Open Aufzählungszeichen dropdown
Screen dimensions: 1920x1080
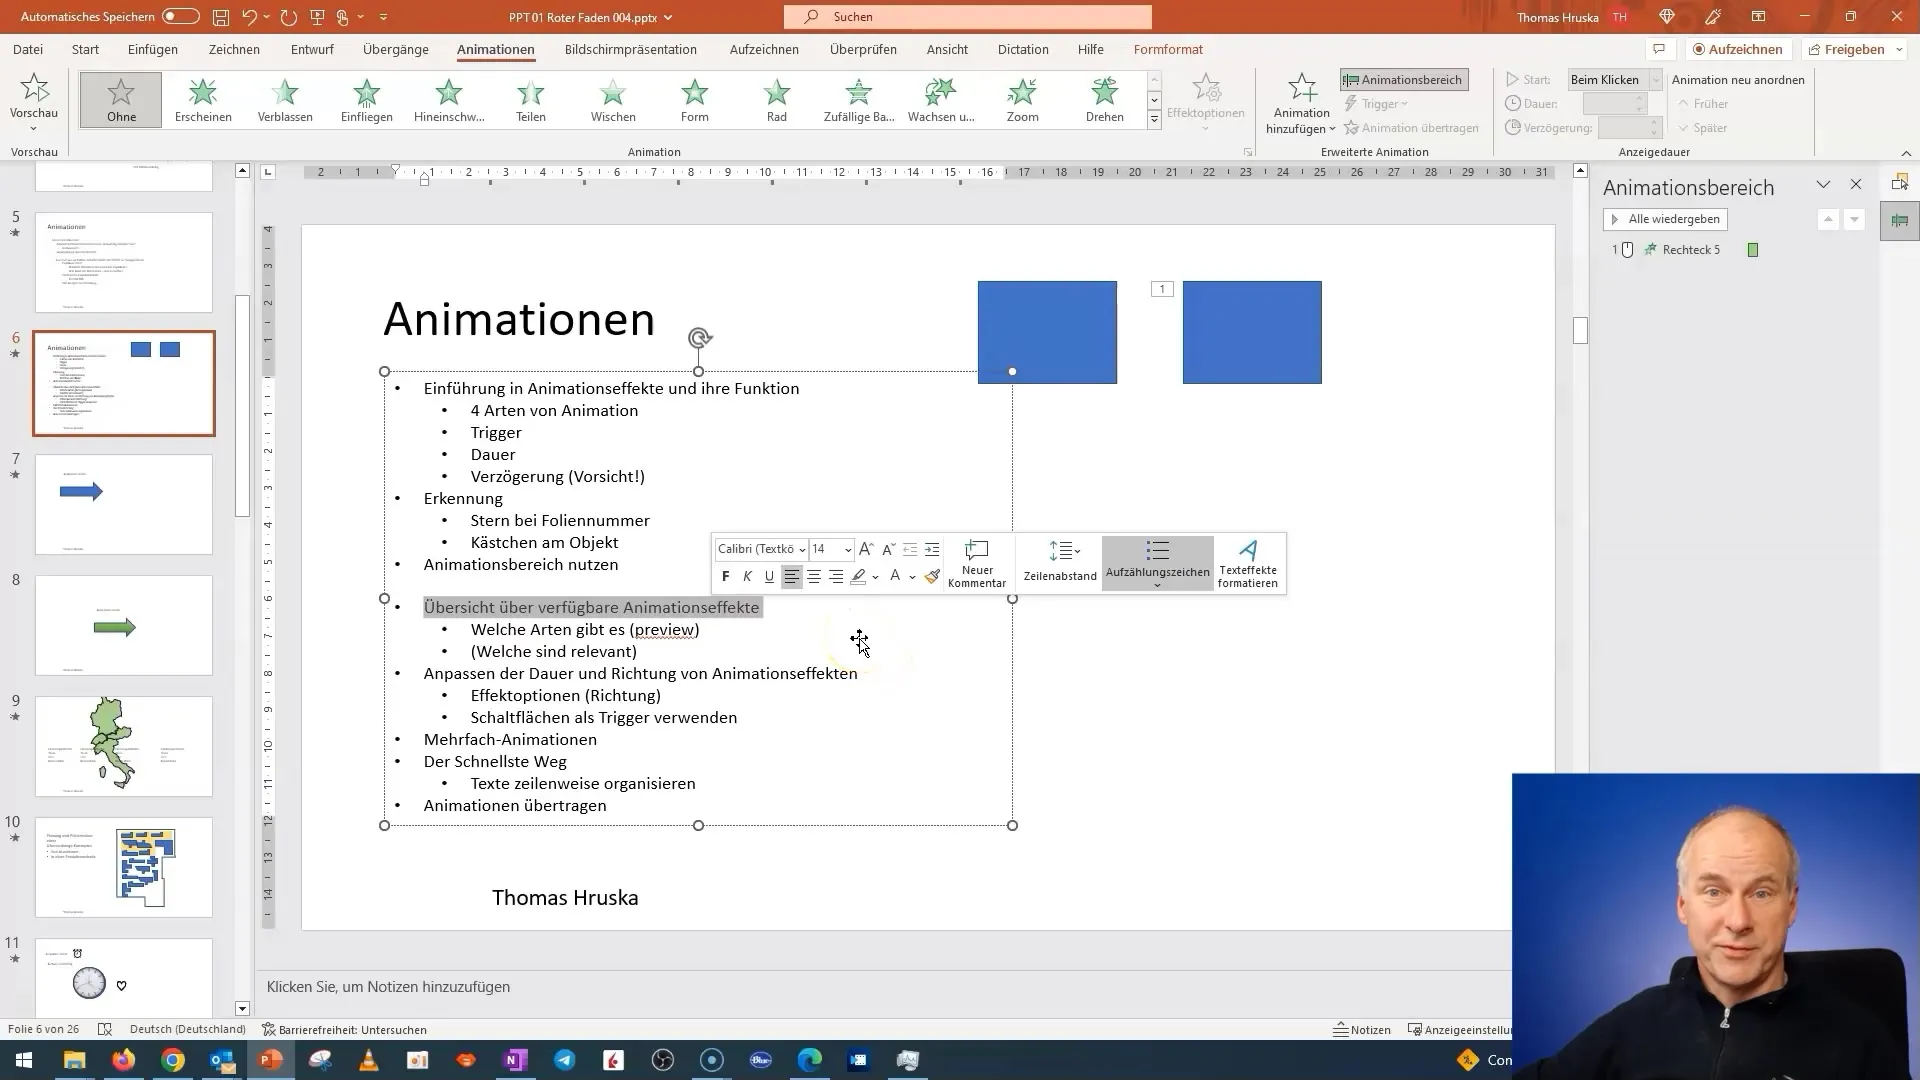click(1157, 564)
